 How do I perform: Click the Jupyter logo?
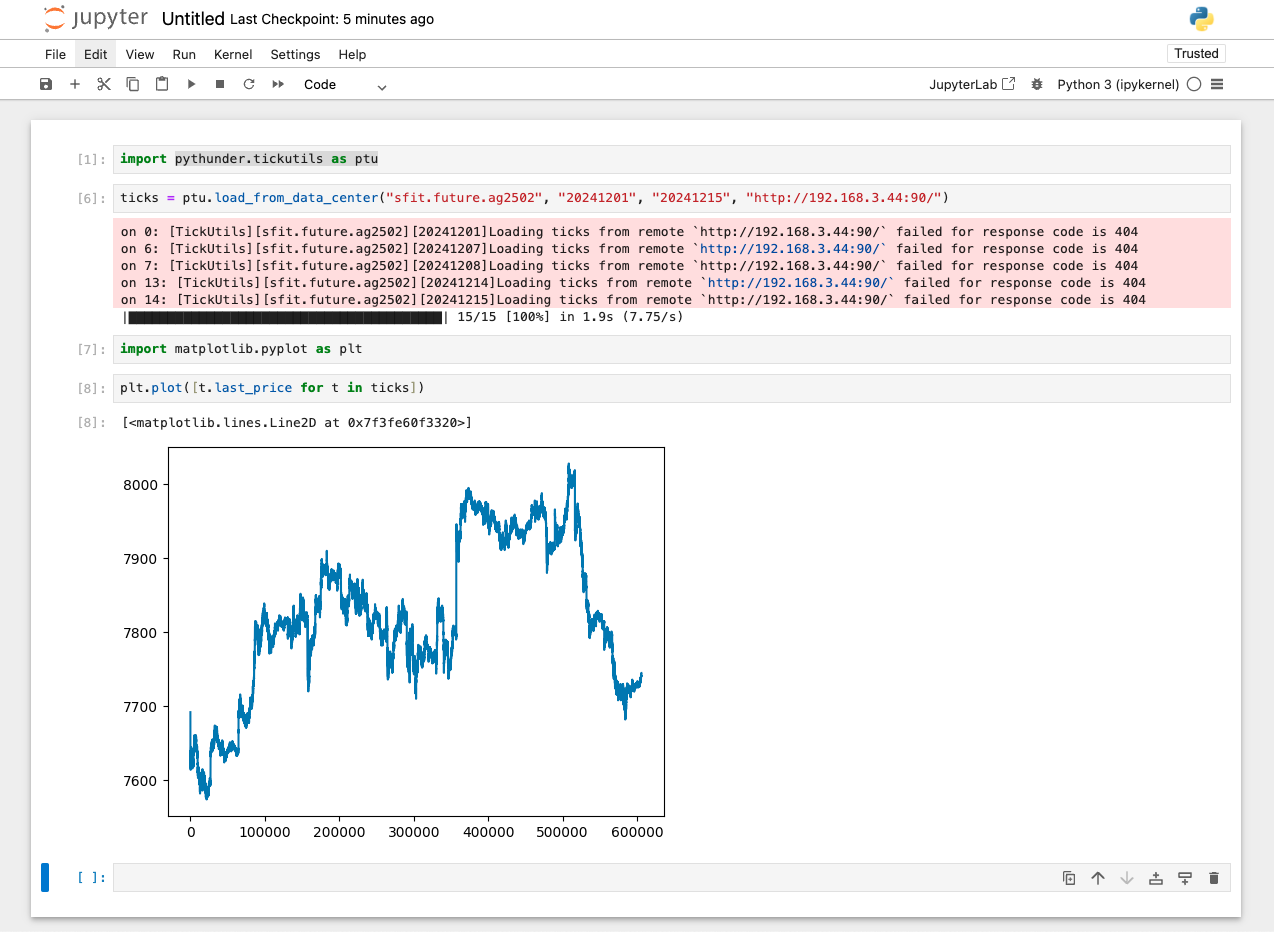96,19
